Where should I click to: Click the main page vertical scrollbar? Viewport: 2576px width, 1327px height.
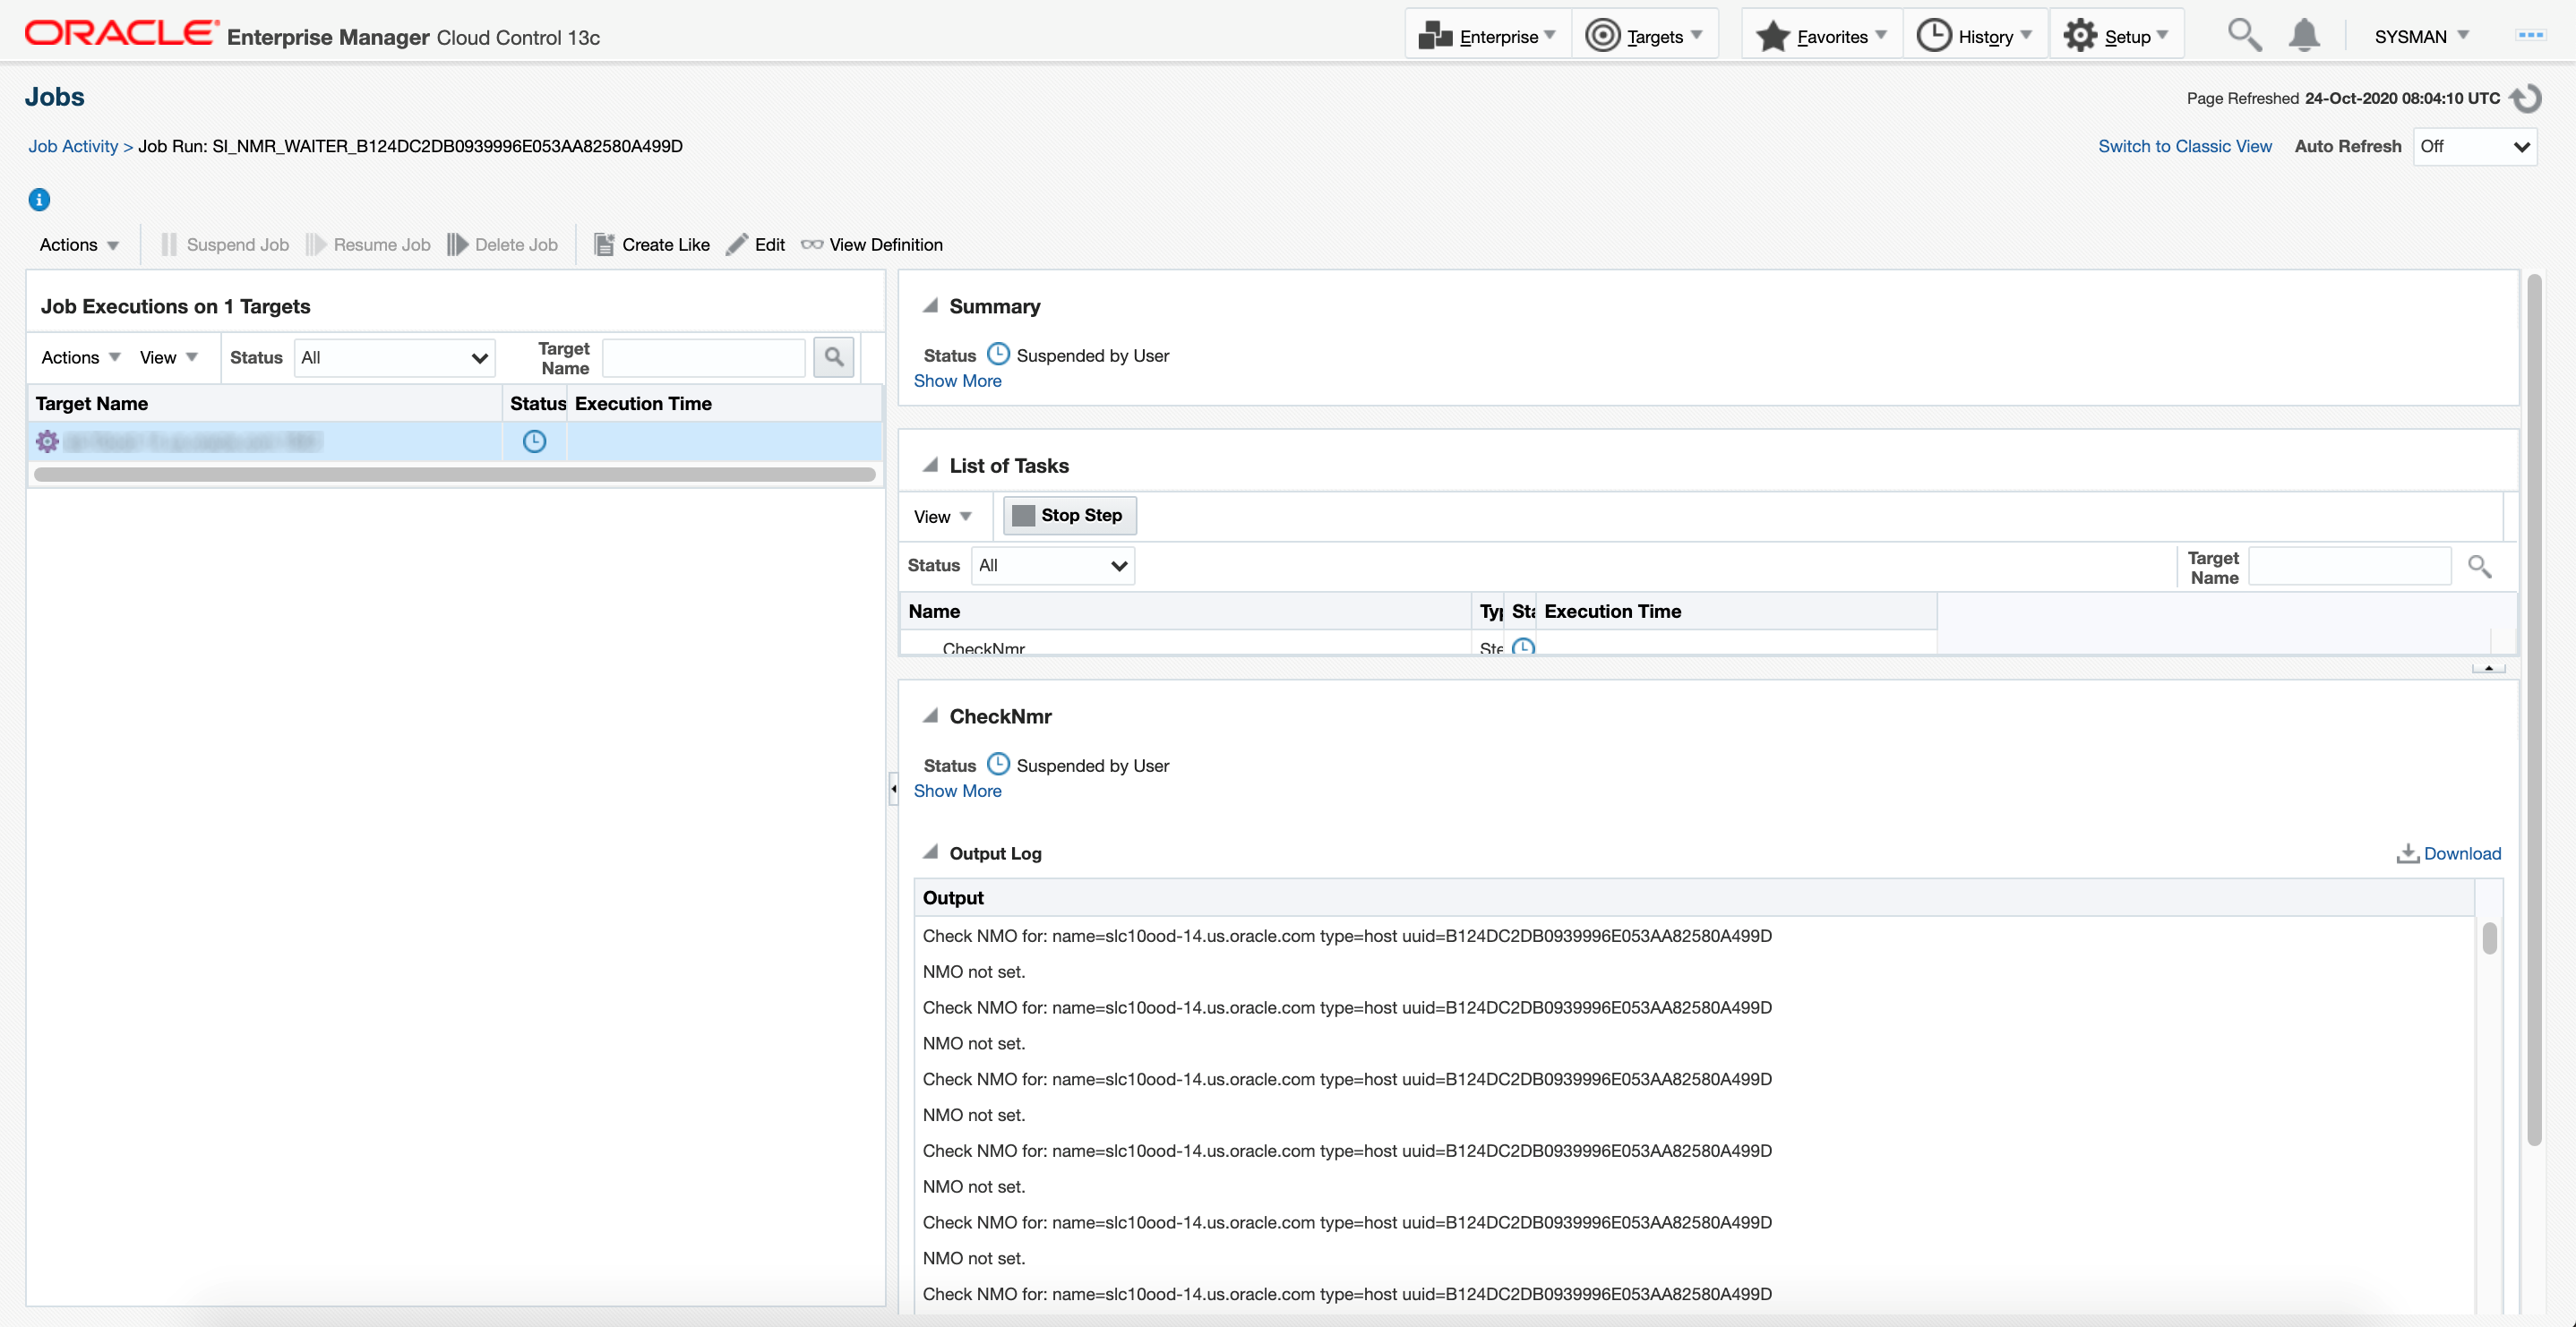(x=2533, y=710)
